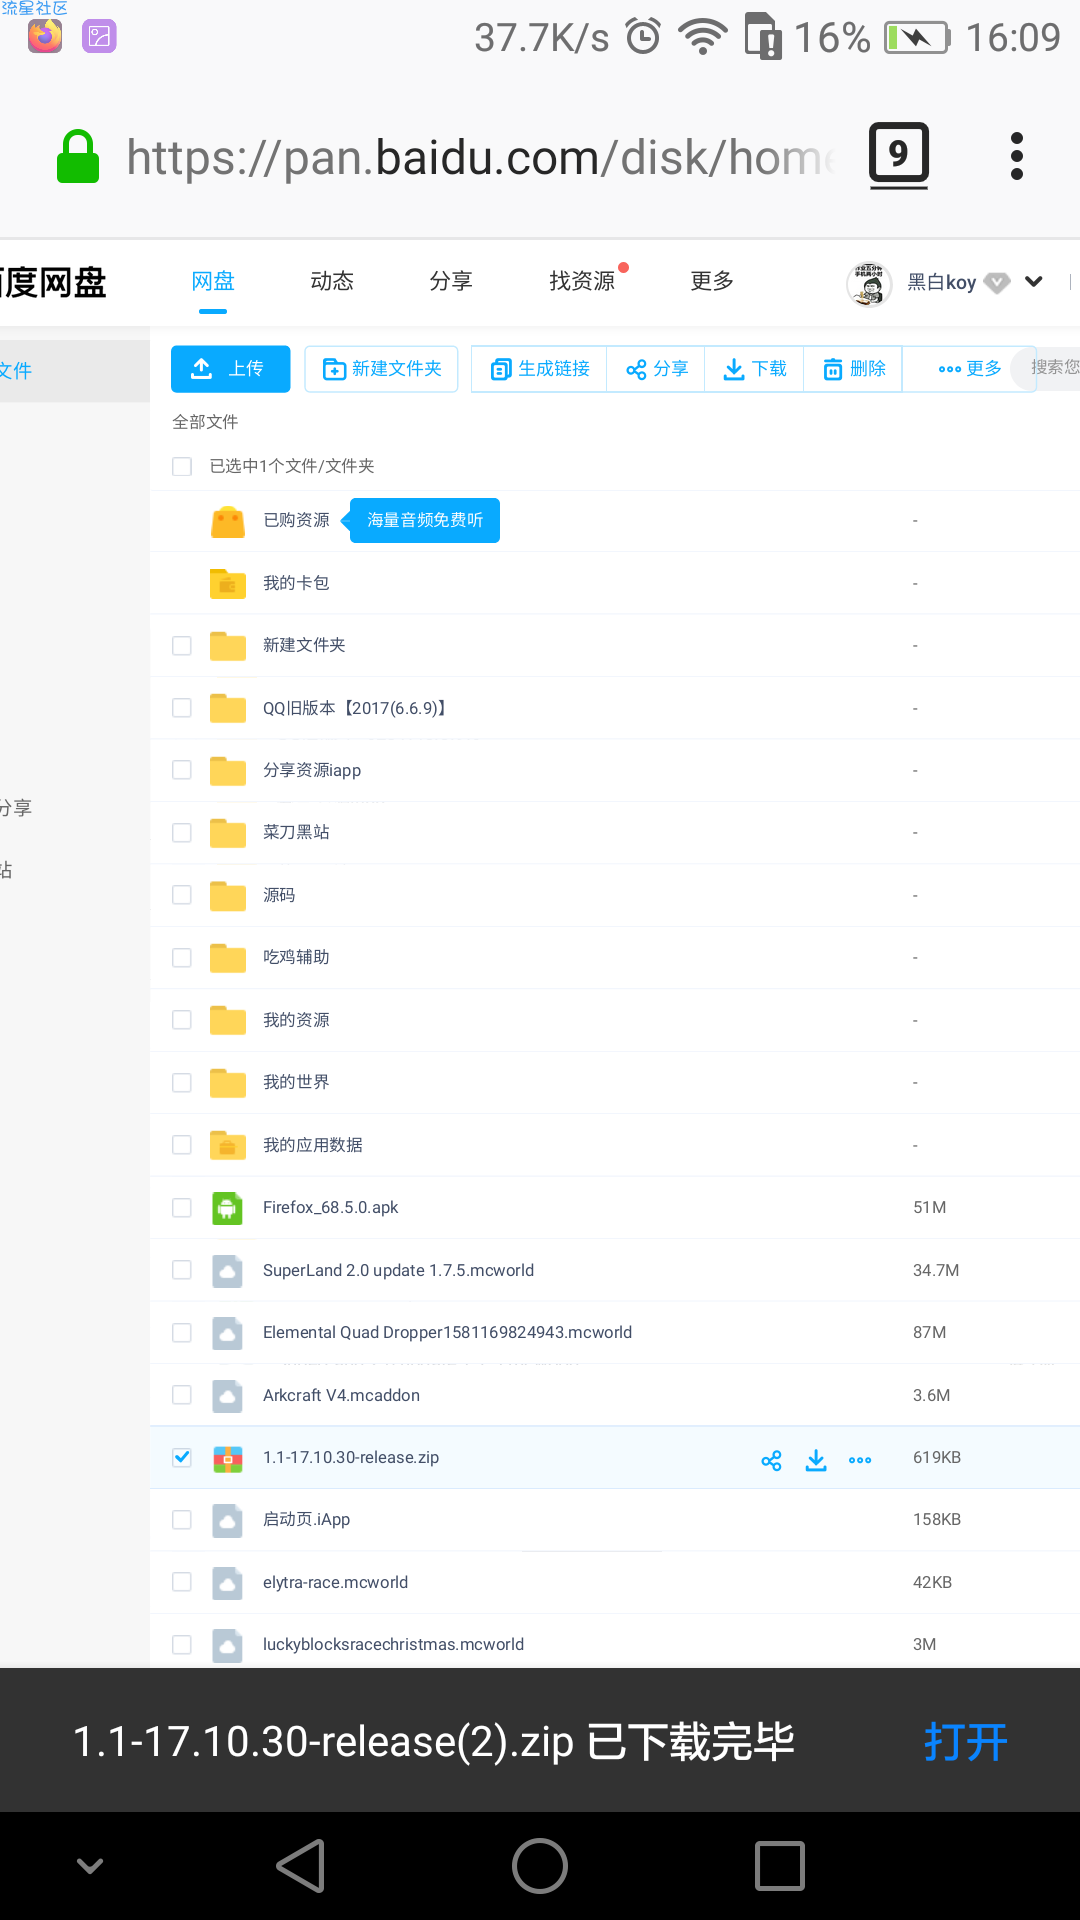Screen dimensions: 1080x1920
Task: Open the 我的世界 folder name
Action: 296,1082
